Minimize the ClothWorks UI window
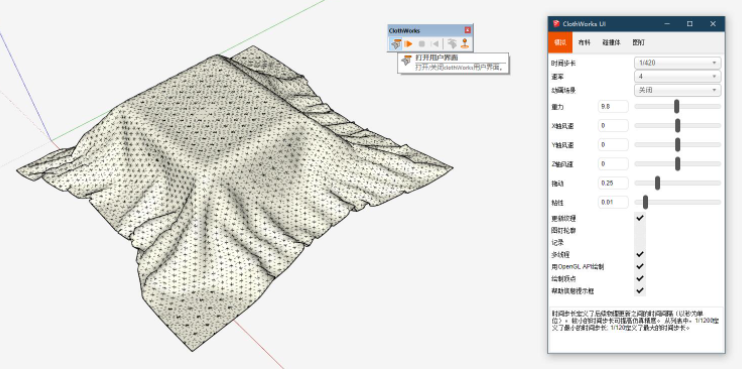Screen dimensions: 742x372 (x=667, y=24)
